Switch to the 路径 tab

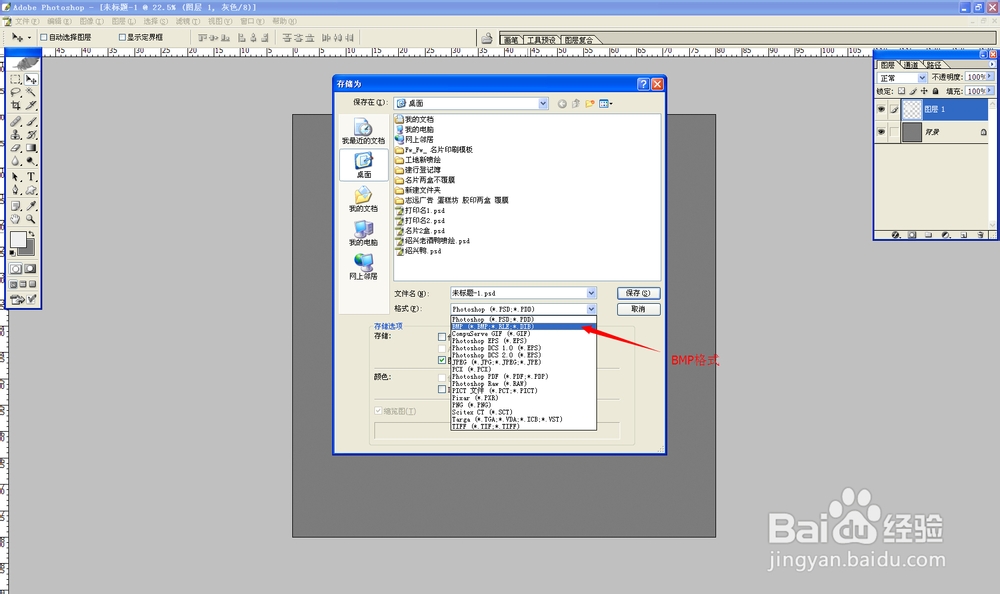pos(934,65)
